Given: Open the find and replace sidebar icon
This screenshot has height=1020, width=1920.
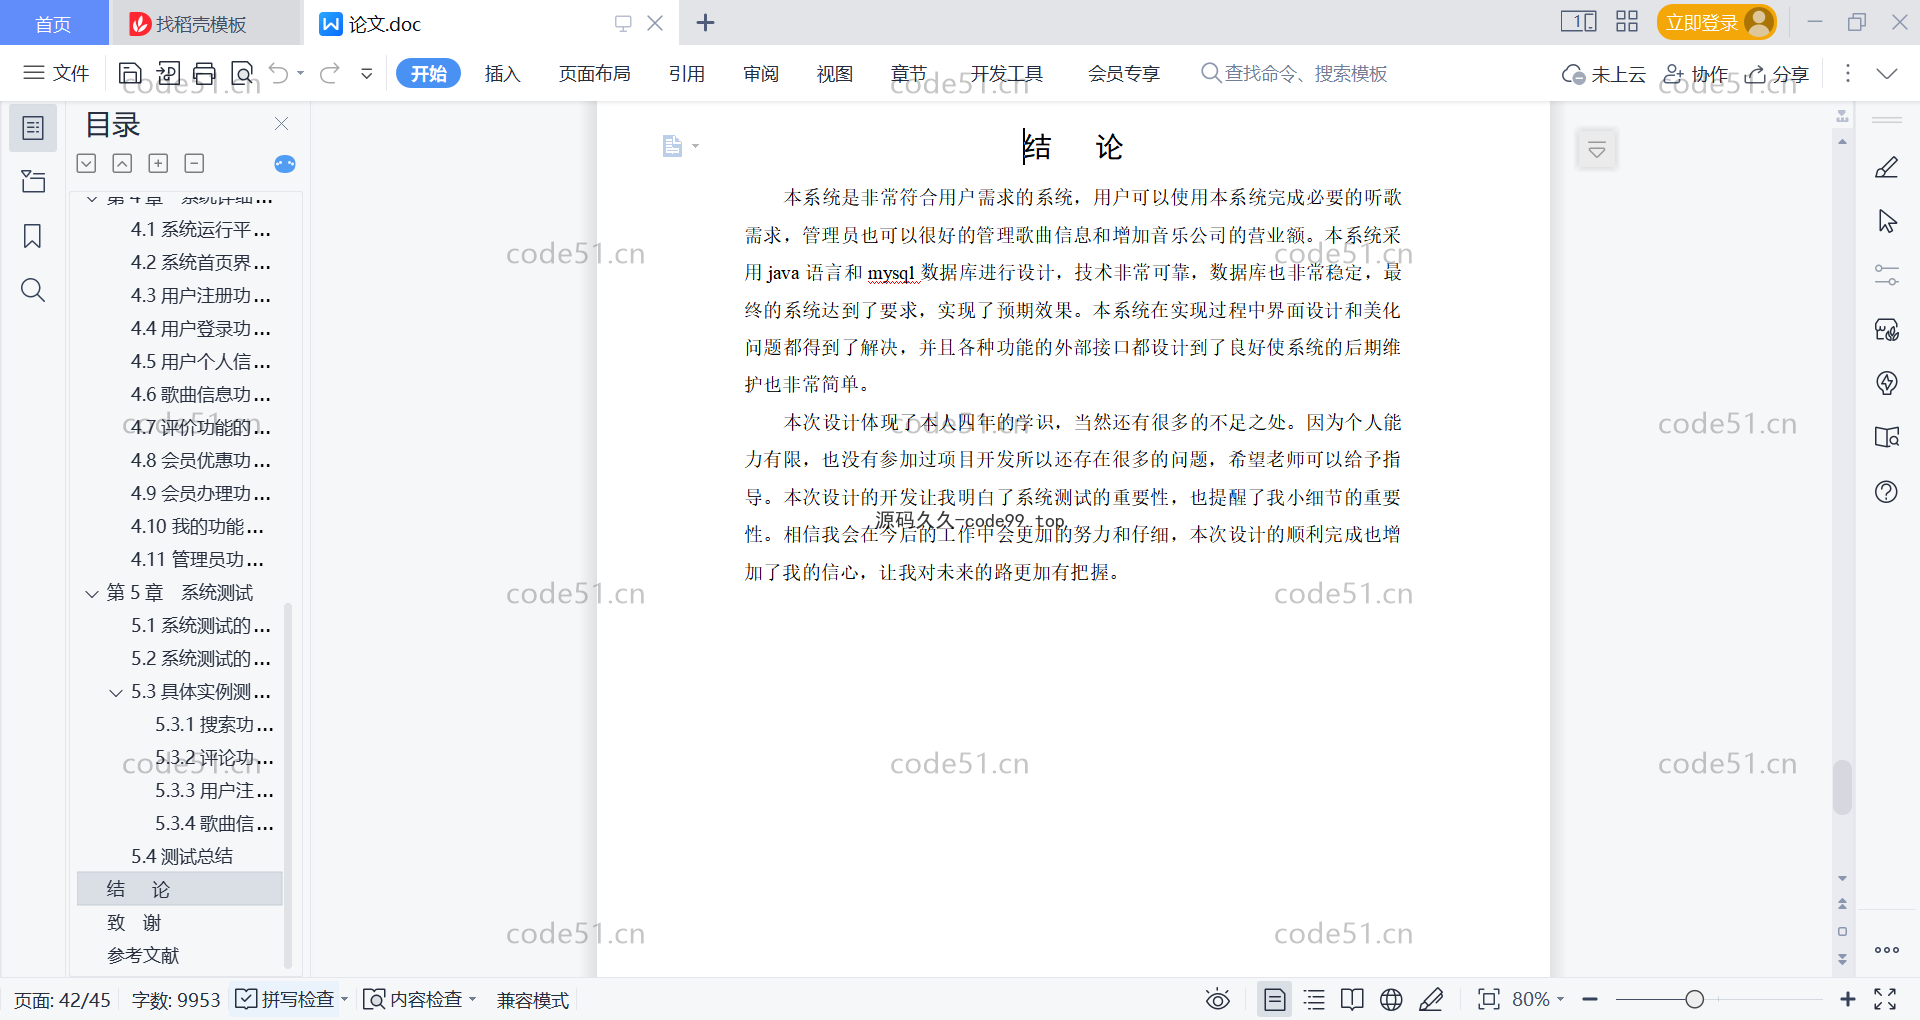Looking at the screenshot, I should tap(33, 290).
